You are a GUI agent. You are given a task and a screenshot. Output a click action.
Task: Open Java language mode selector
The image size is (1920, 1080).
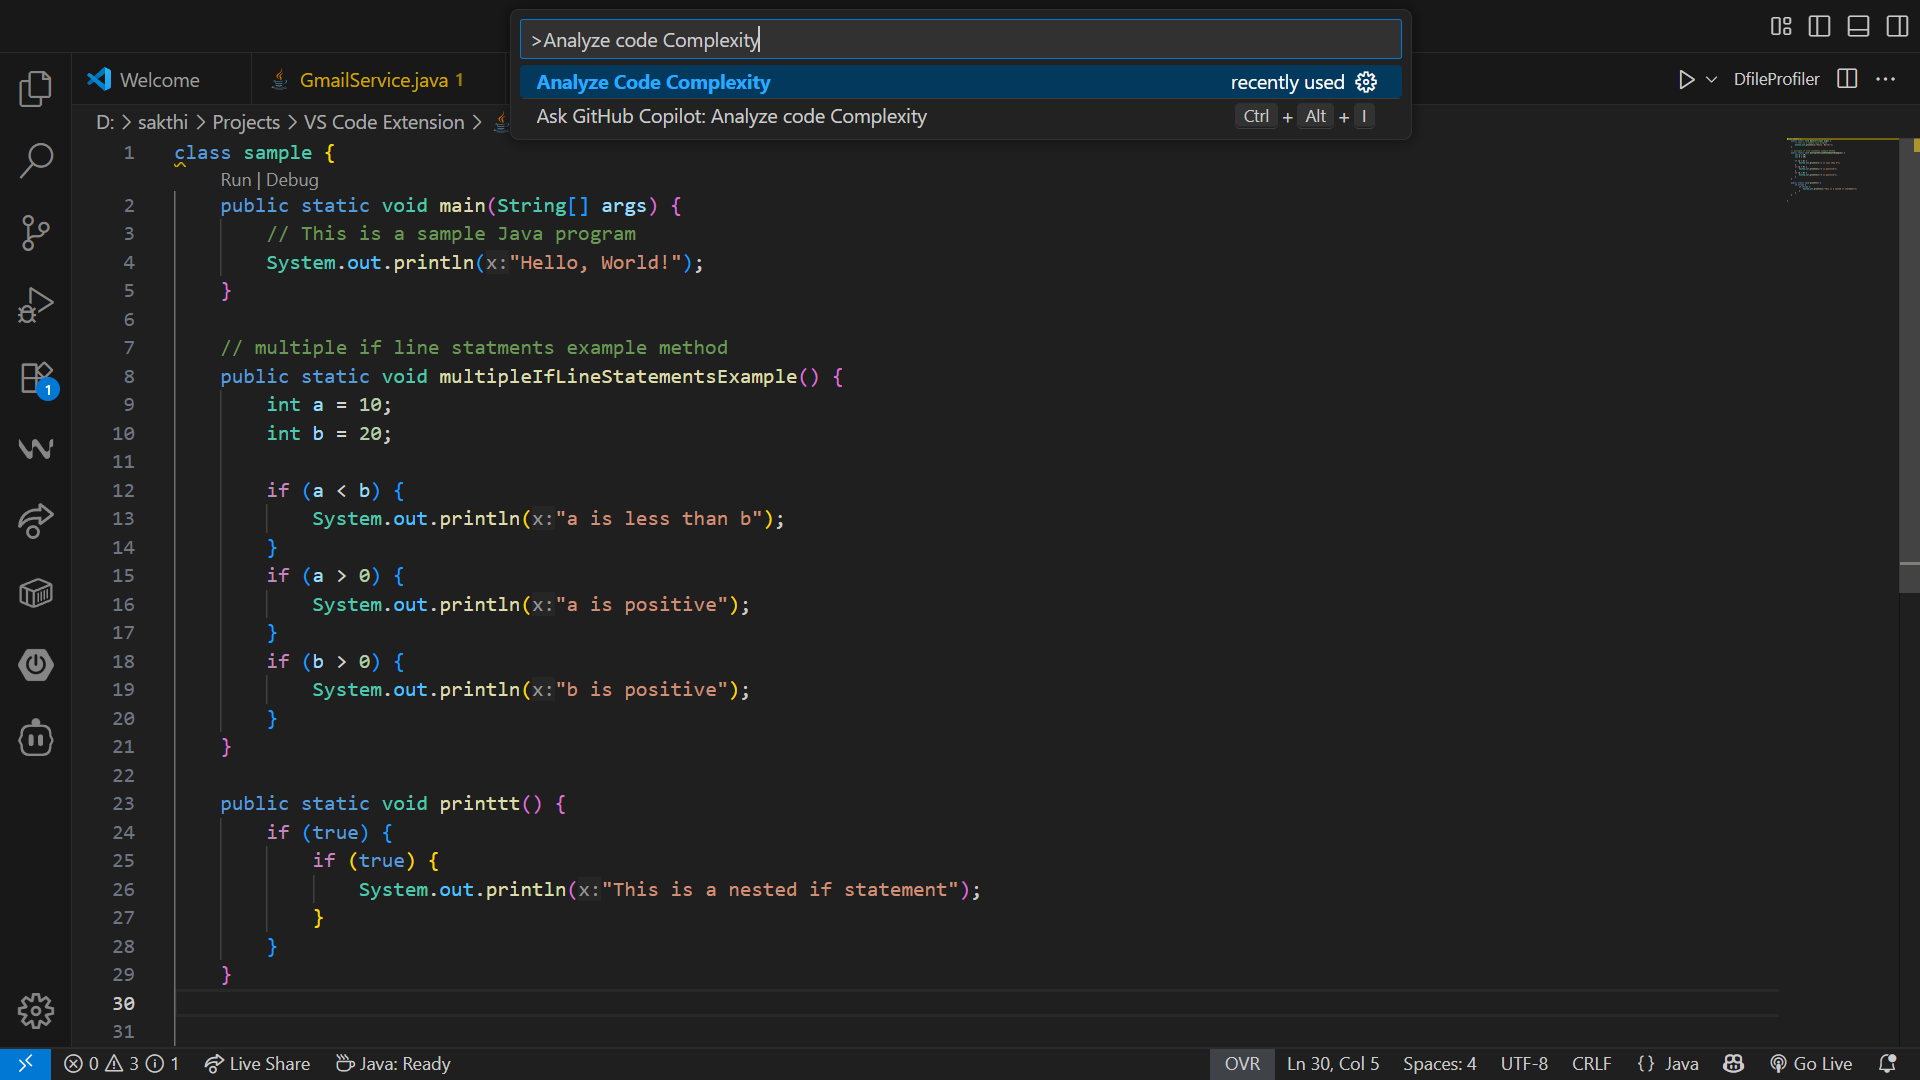coord(1681,1064)
